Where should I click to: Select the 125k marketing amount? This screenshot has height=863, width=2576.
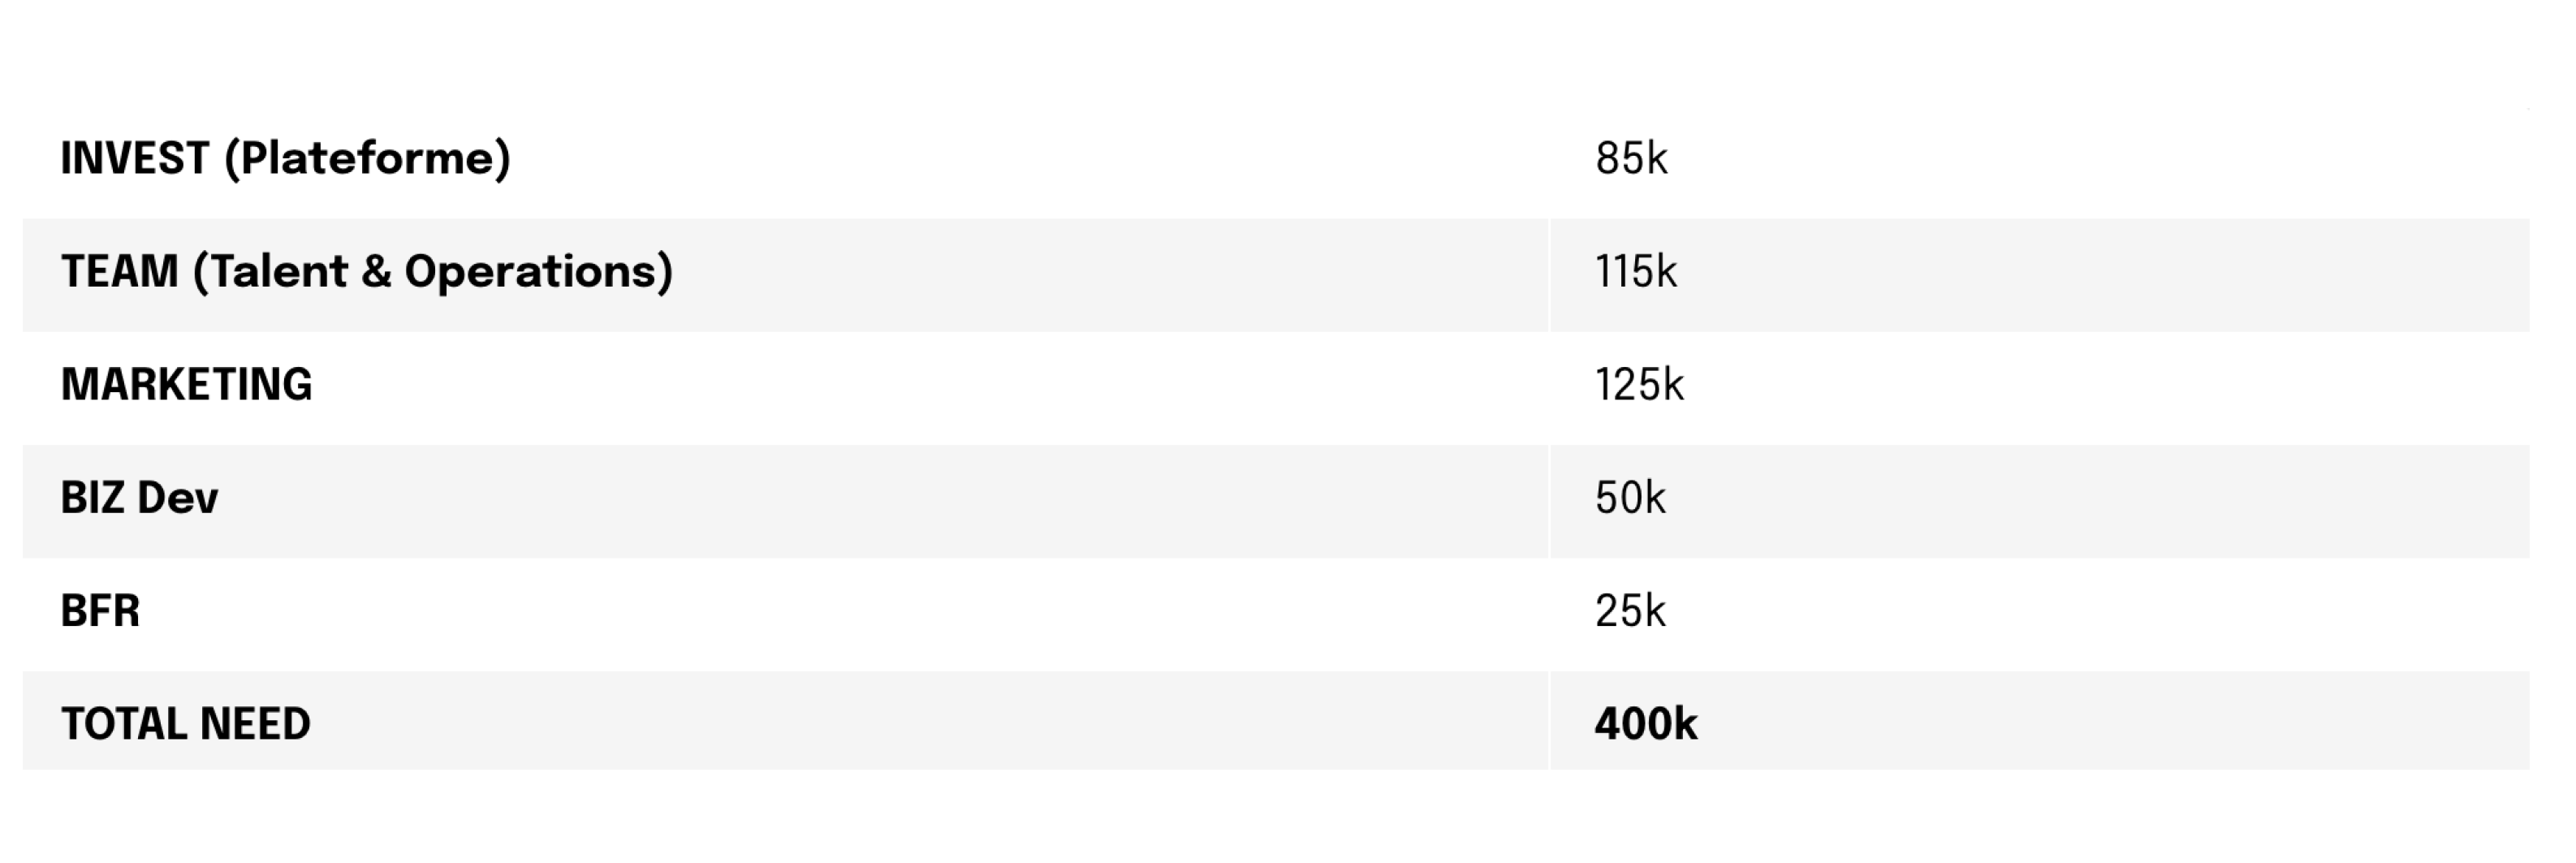pos(1639,385)
